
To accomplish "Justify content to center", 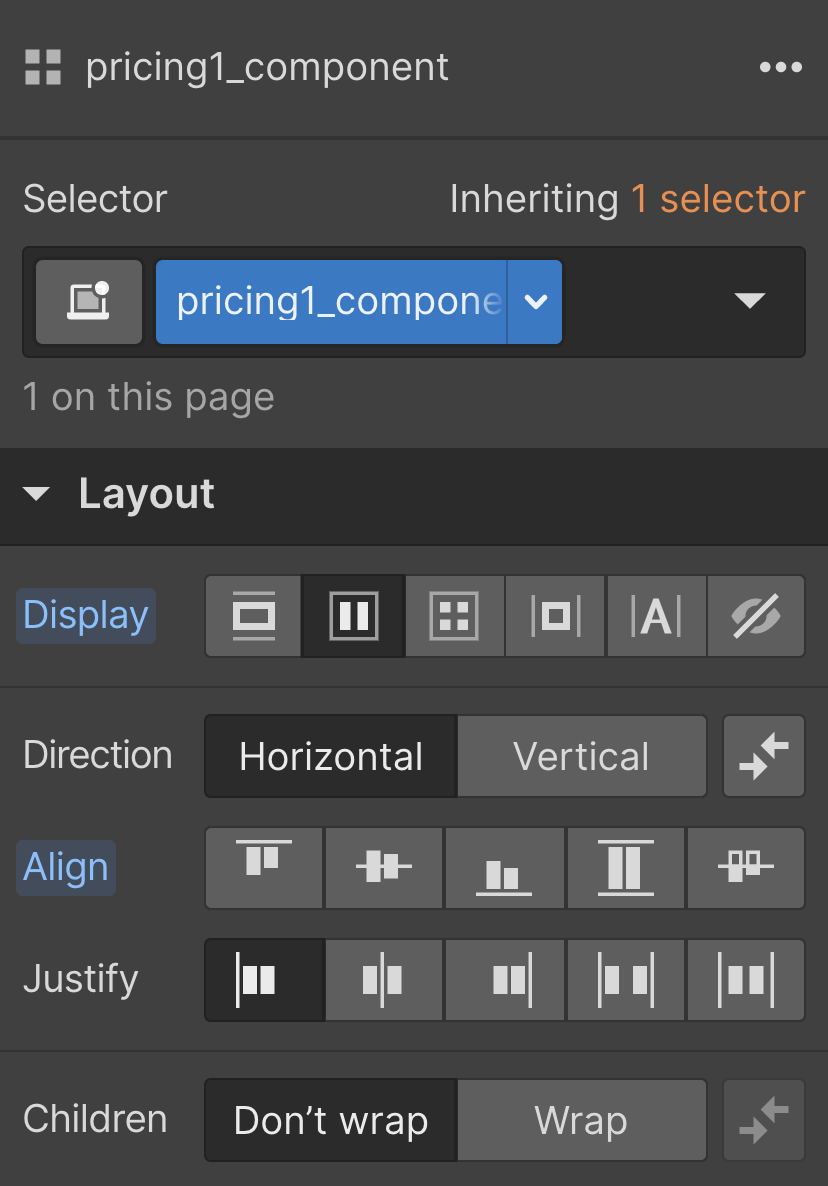I will click(x=384, y=980).
